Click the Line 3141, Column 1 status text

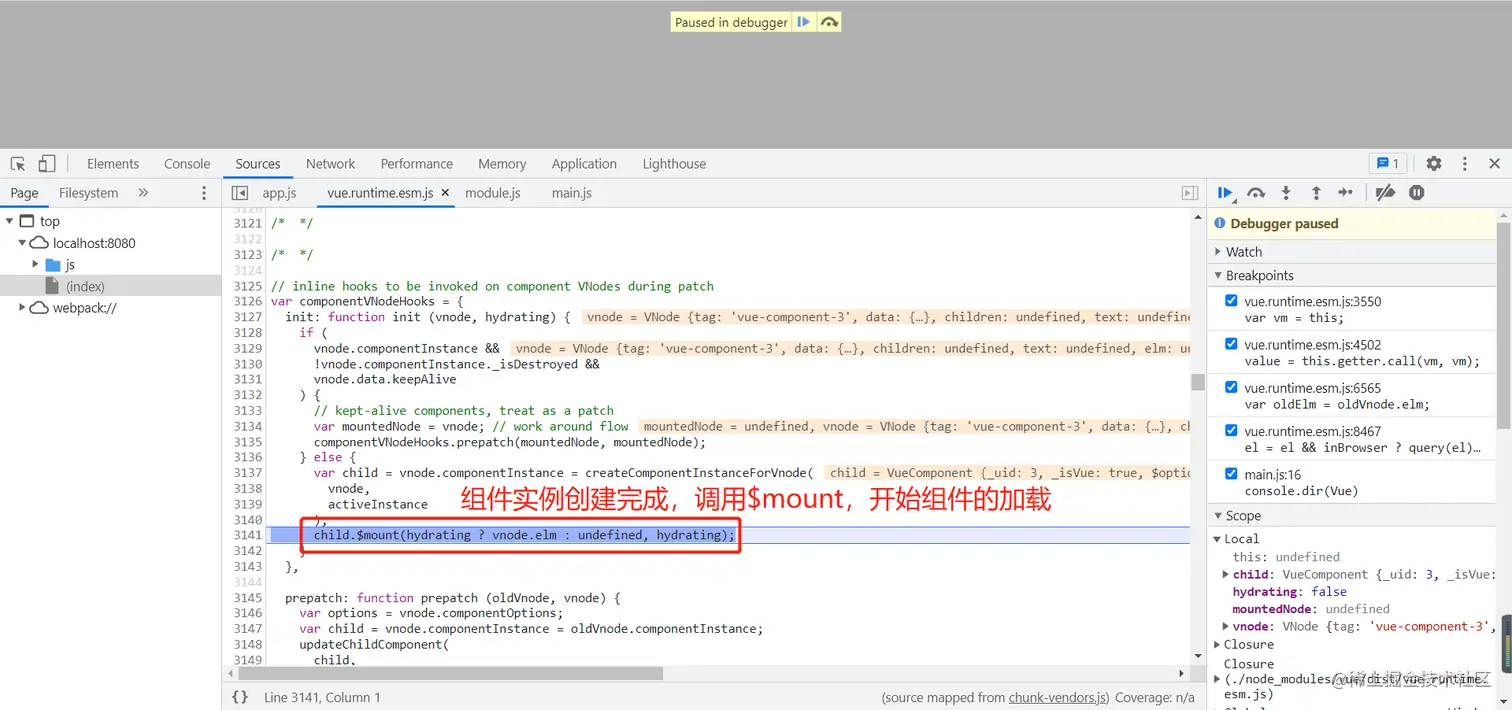coord(322,697)
